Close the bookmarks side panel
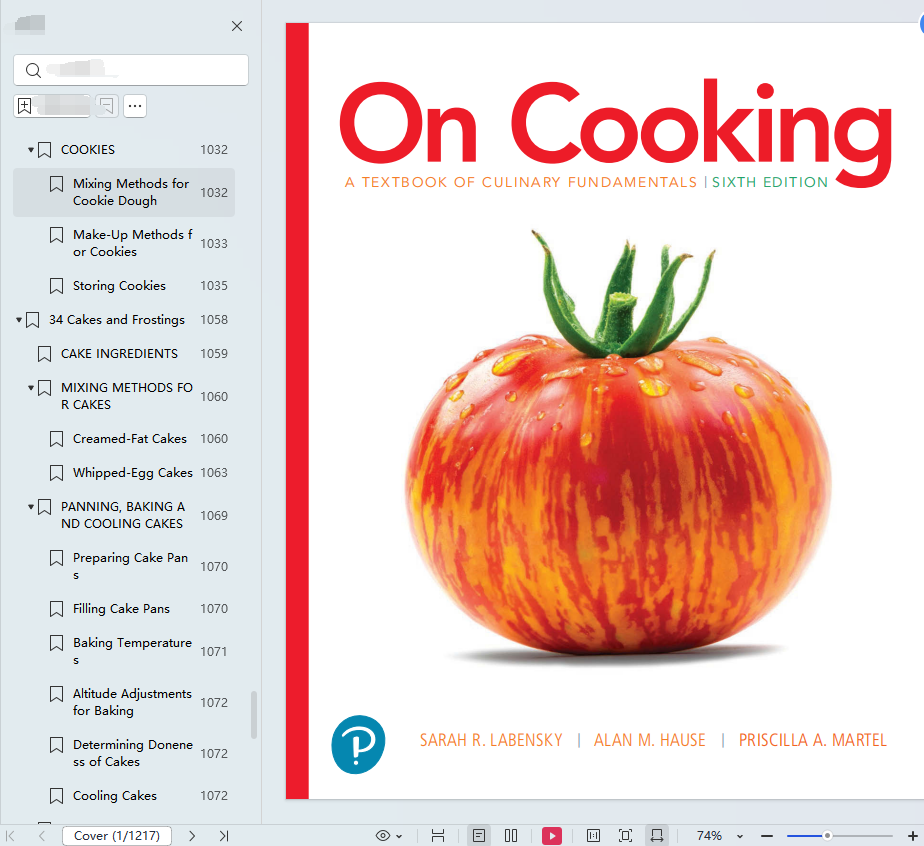924x846 pixels. point(237,26)
